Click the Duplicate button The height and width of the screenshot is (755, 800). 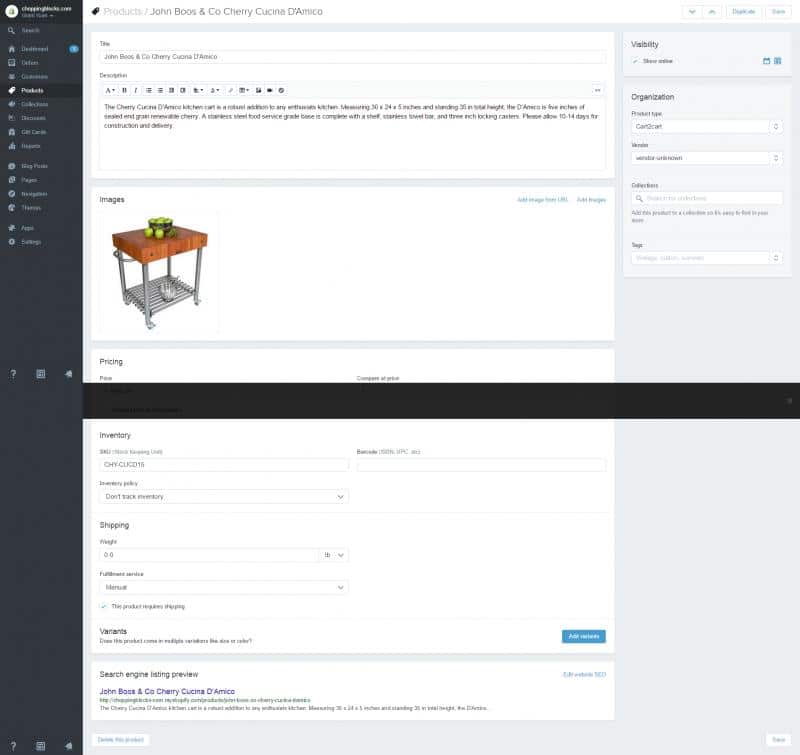[743, 11]
